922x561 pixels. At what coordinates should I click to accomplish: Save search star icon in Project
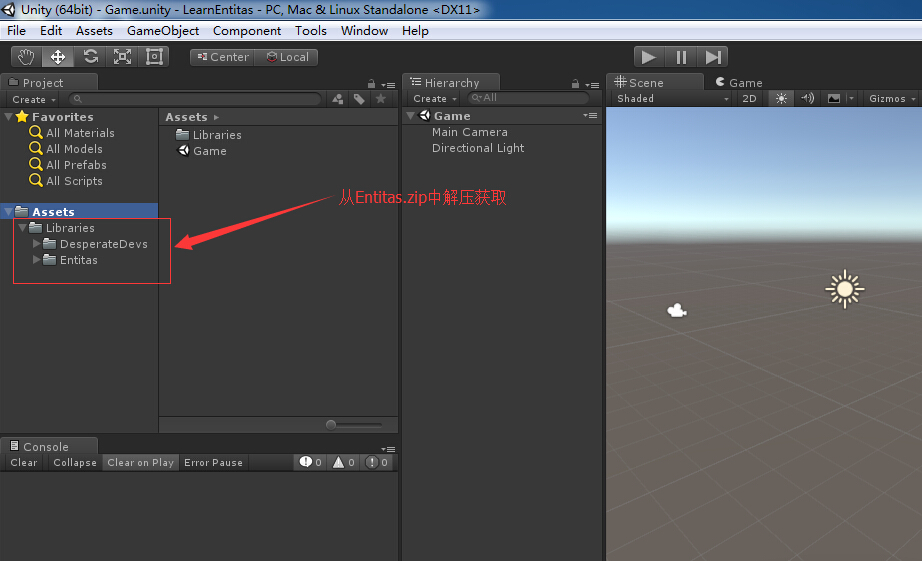coord(381,99)
